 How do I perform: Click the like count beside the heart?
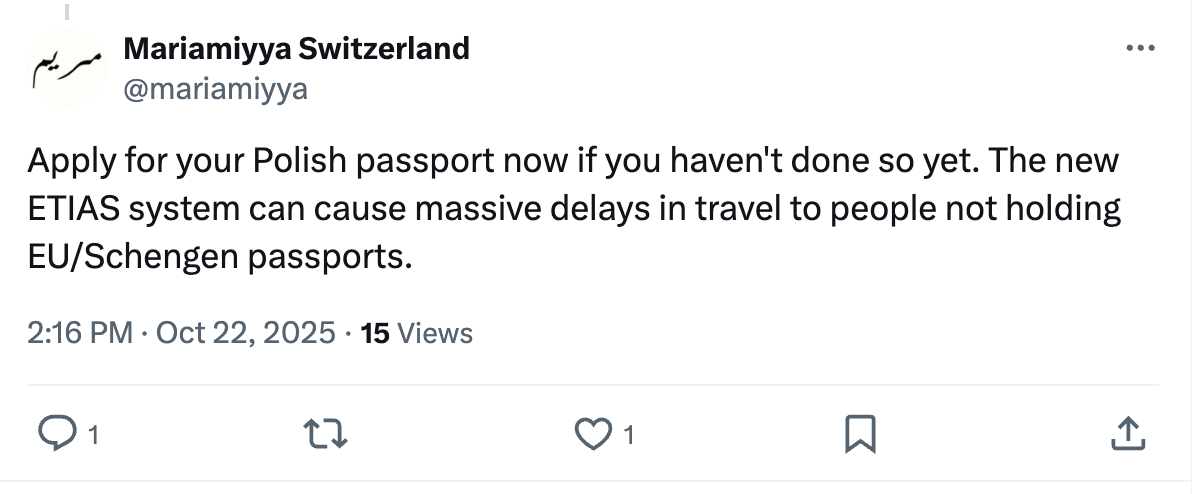629,435
